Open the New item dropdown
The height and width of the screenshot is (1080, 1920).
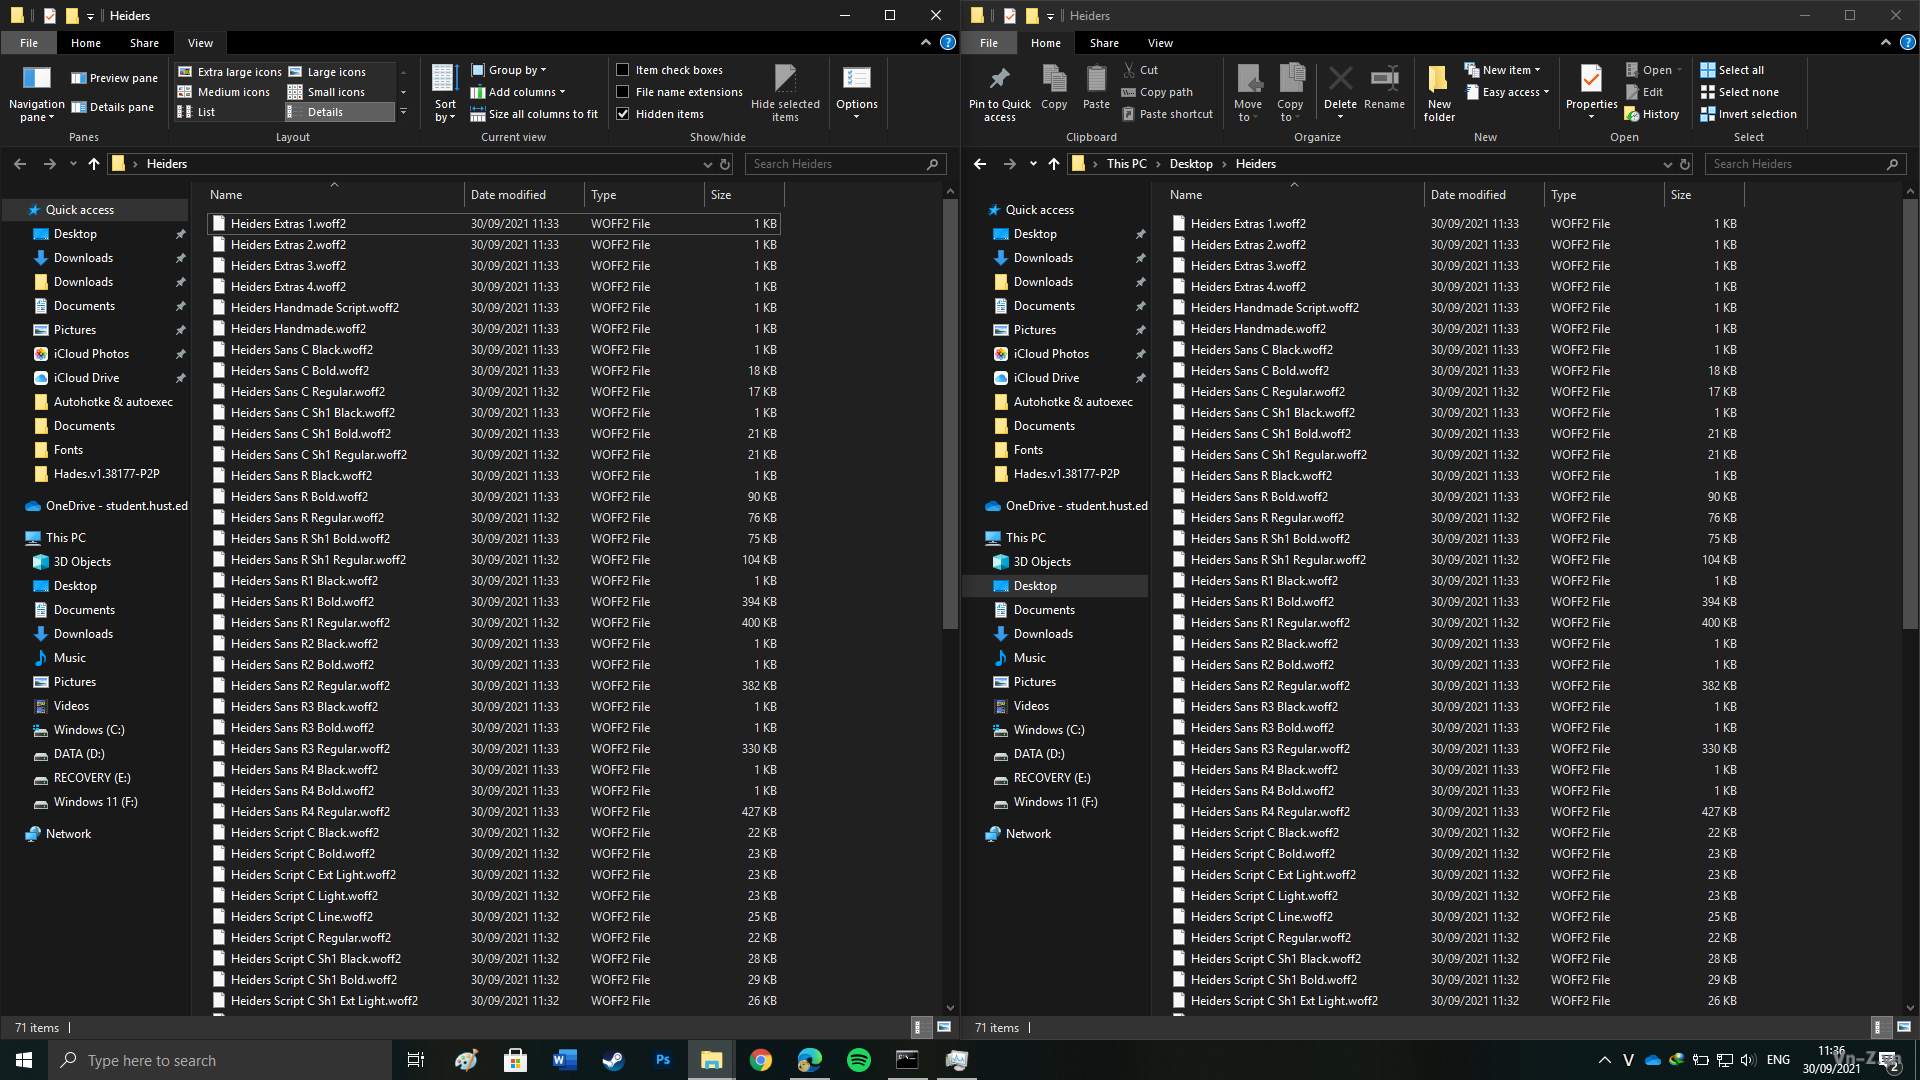pyautogui.click(x=1502, y=70)
